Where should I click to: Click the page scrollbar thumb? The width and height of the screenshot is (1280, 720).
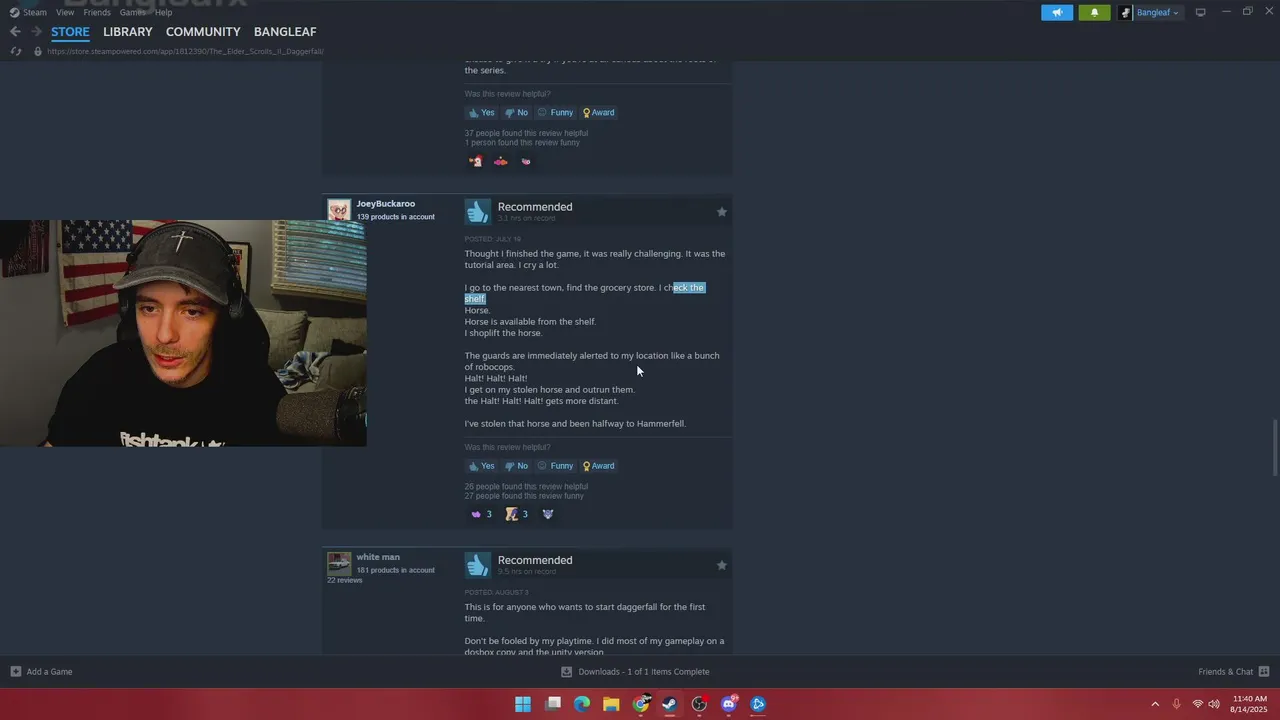click(x=1274, y=448)
